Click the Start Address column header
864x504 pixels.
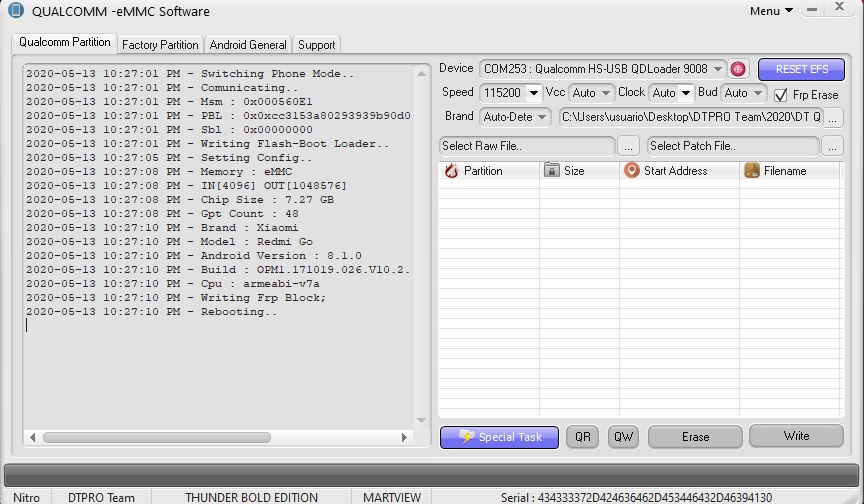pos(679,171)
